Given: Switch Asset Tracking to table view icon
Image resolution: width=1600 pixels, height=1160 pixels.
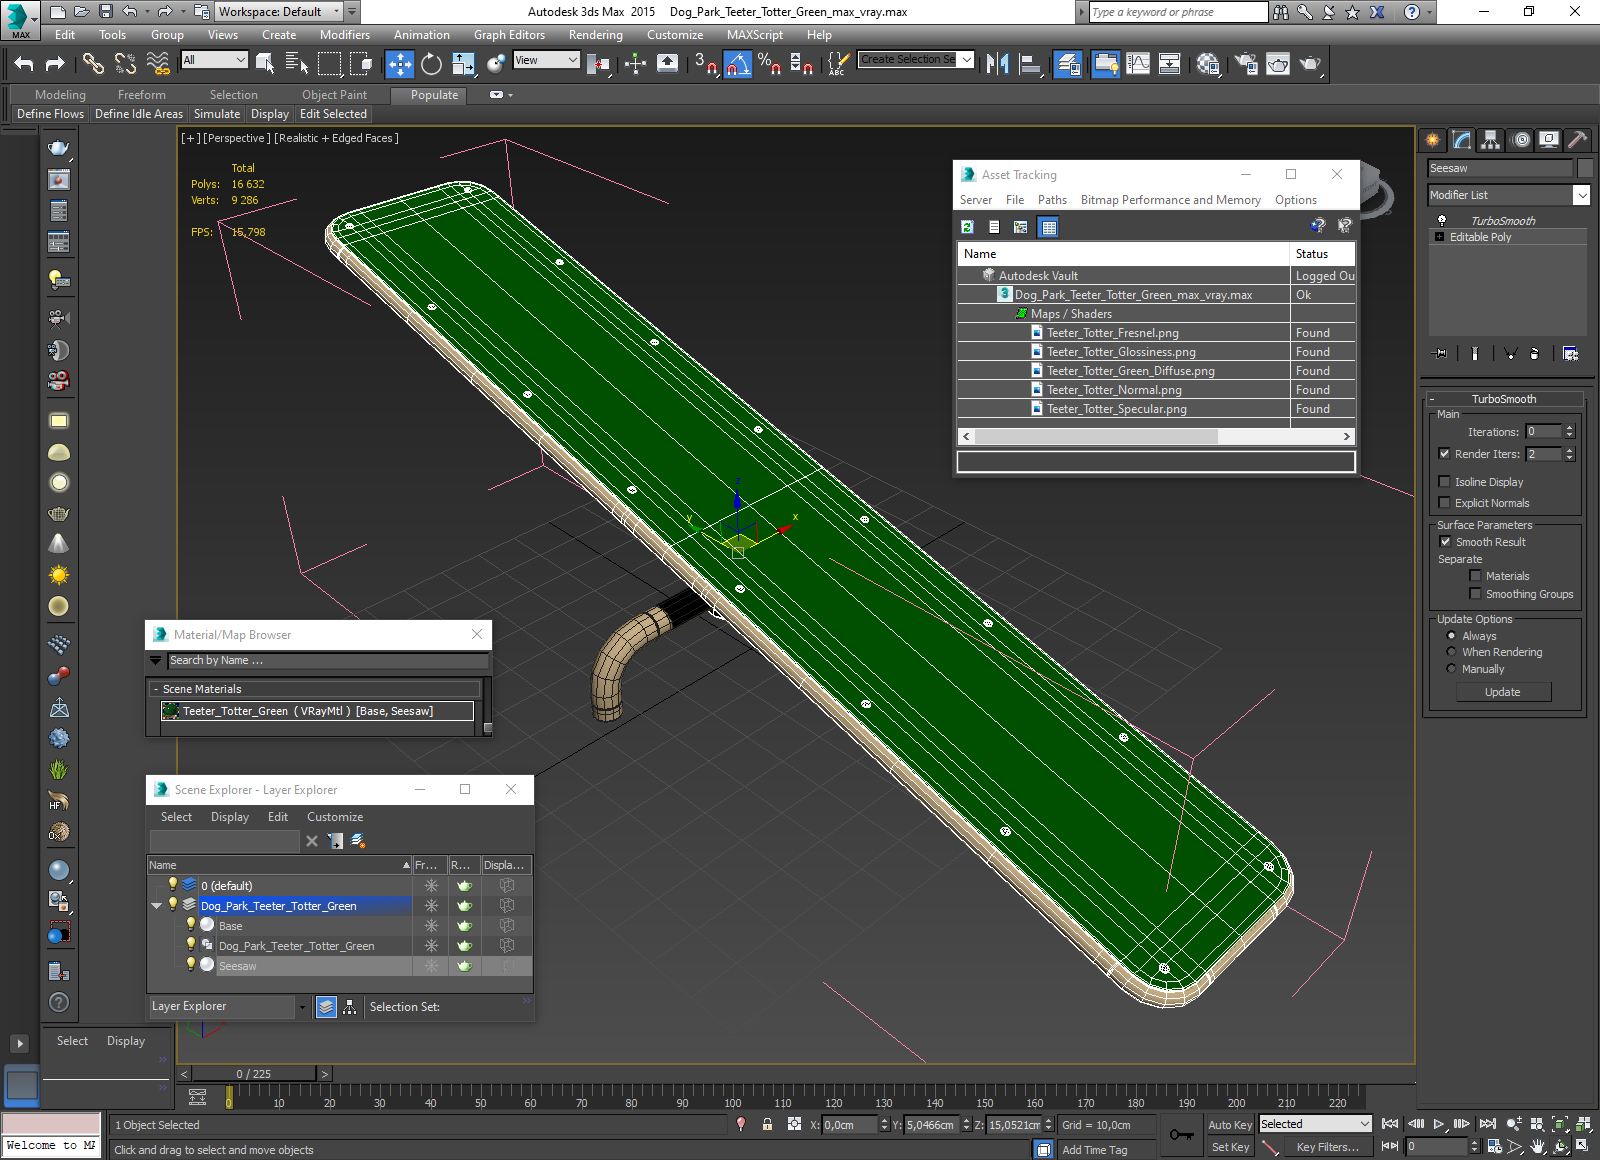Looking at the screenshot, I should coord(1048,227).
